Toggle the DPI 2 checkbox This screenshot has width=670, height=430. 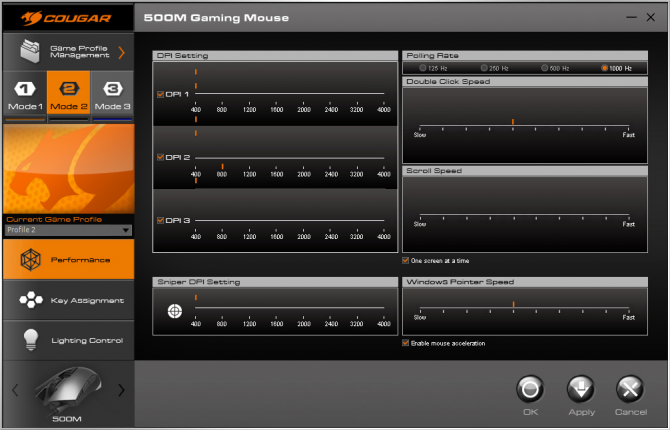(x=161, y=157)
